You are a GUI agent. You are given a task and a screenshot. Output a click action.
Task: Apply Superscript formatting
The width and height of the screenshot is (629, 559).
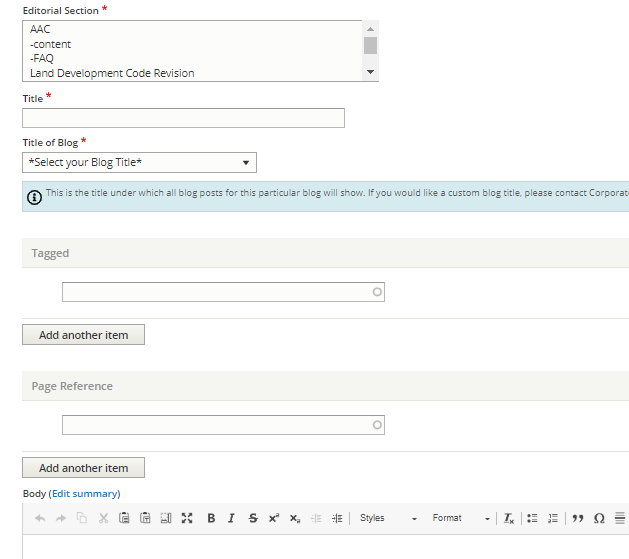274,518
